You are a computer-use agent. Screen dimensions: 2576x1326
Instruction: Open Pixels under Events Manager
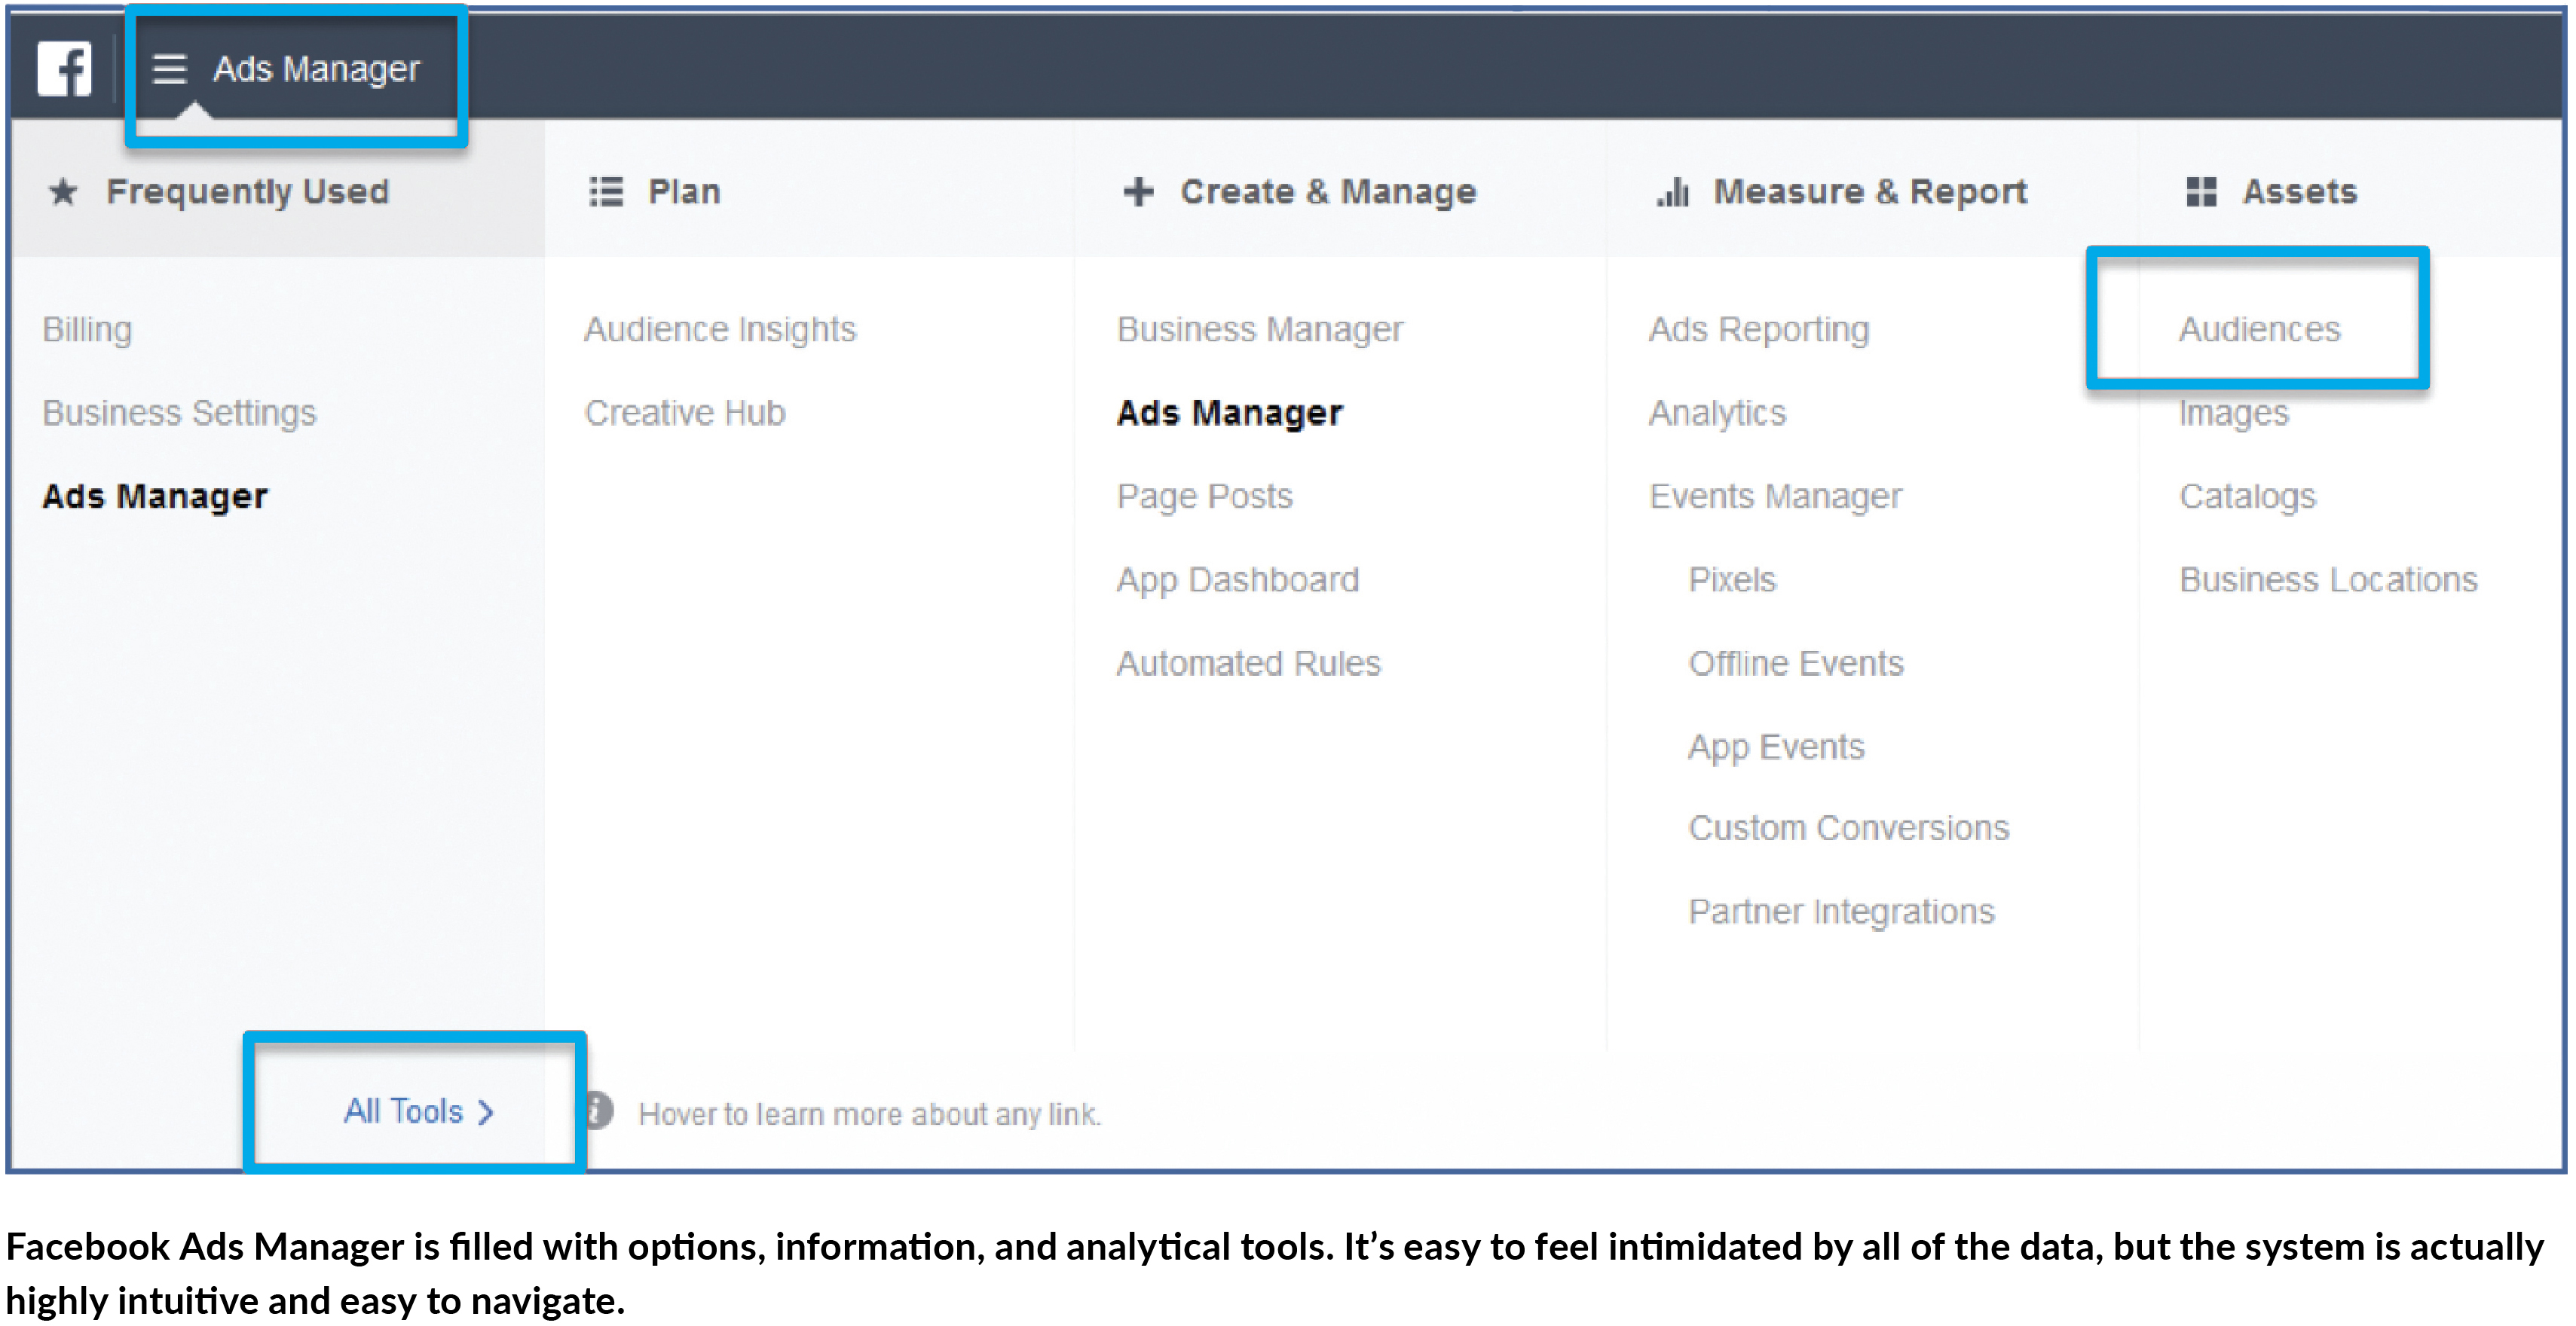tap(1732, 580)
